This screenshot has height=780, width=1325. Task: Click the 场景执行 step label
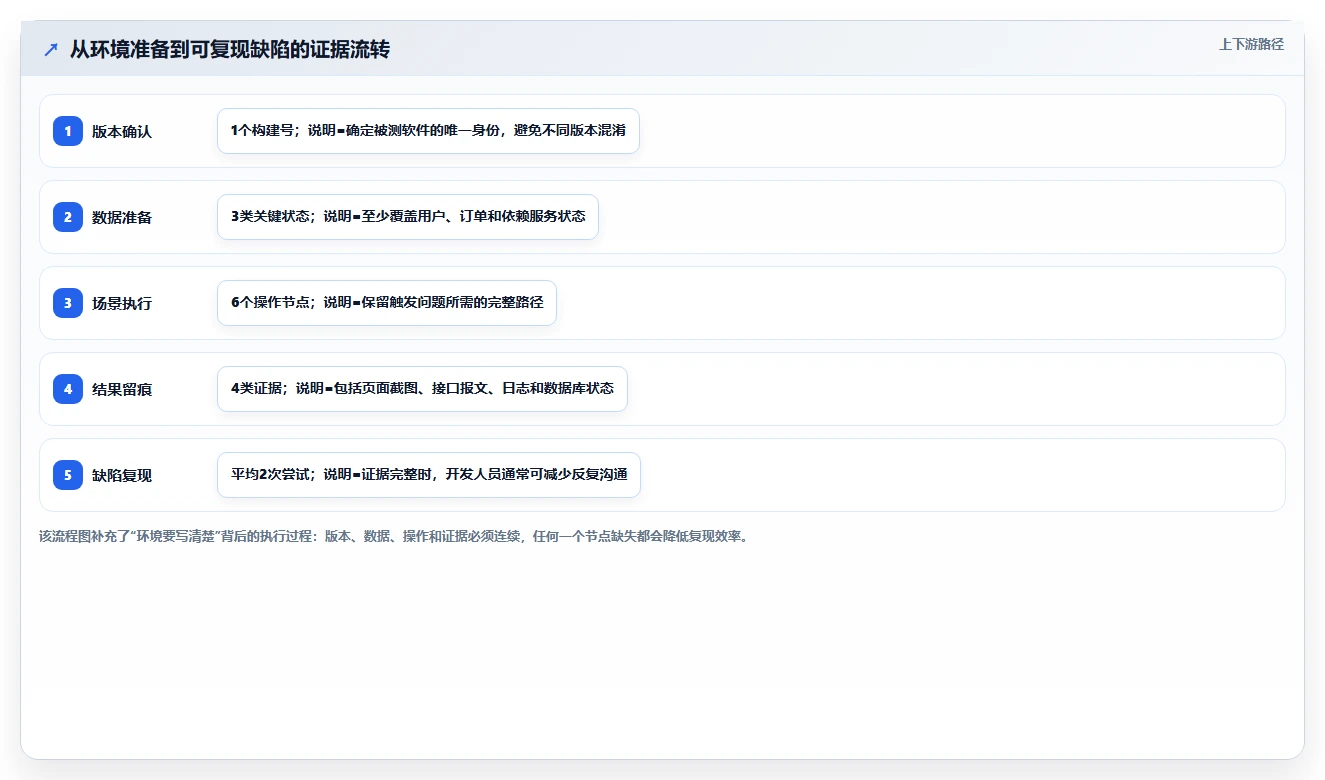122,303
